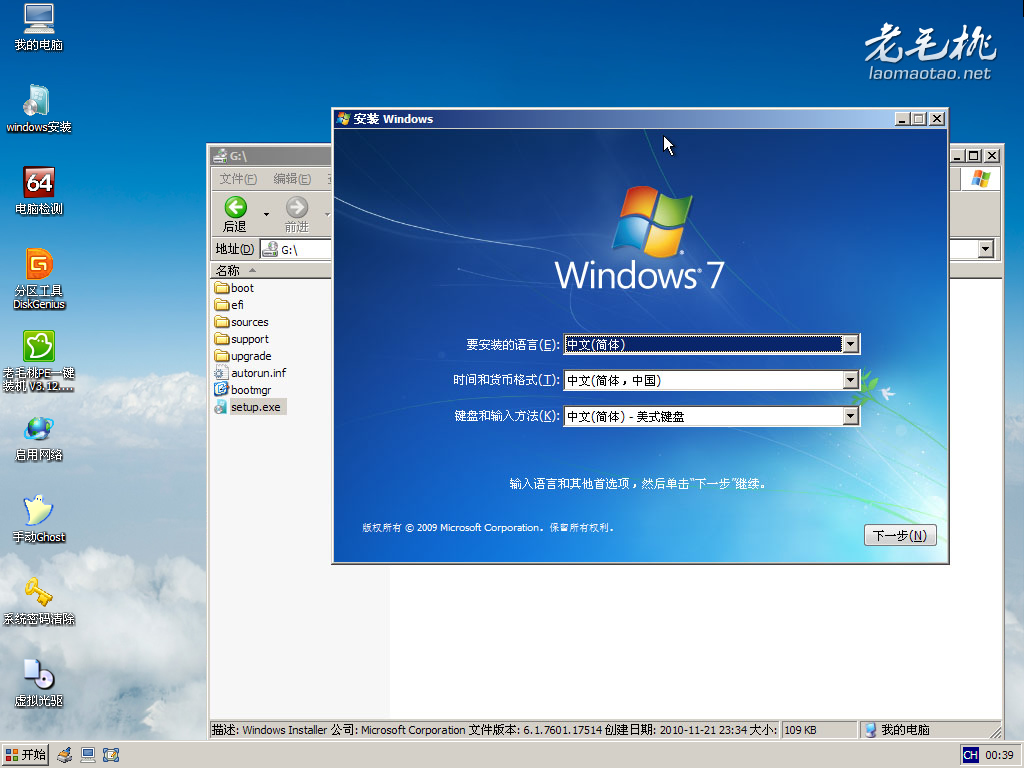This screenshot has height=768, width=1024.
Task: Click the 109 KB status bar size
Action: point(800,729)
